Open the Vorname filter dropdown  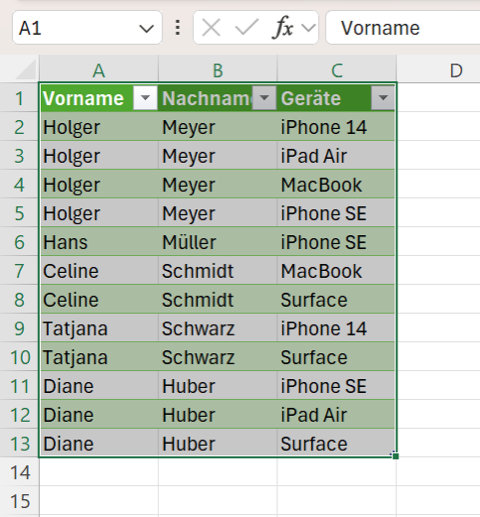point(145,98)
